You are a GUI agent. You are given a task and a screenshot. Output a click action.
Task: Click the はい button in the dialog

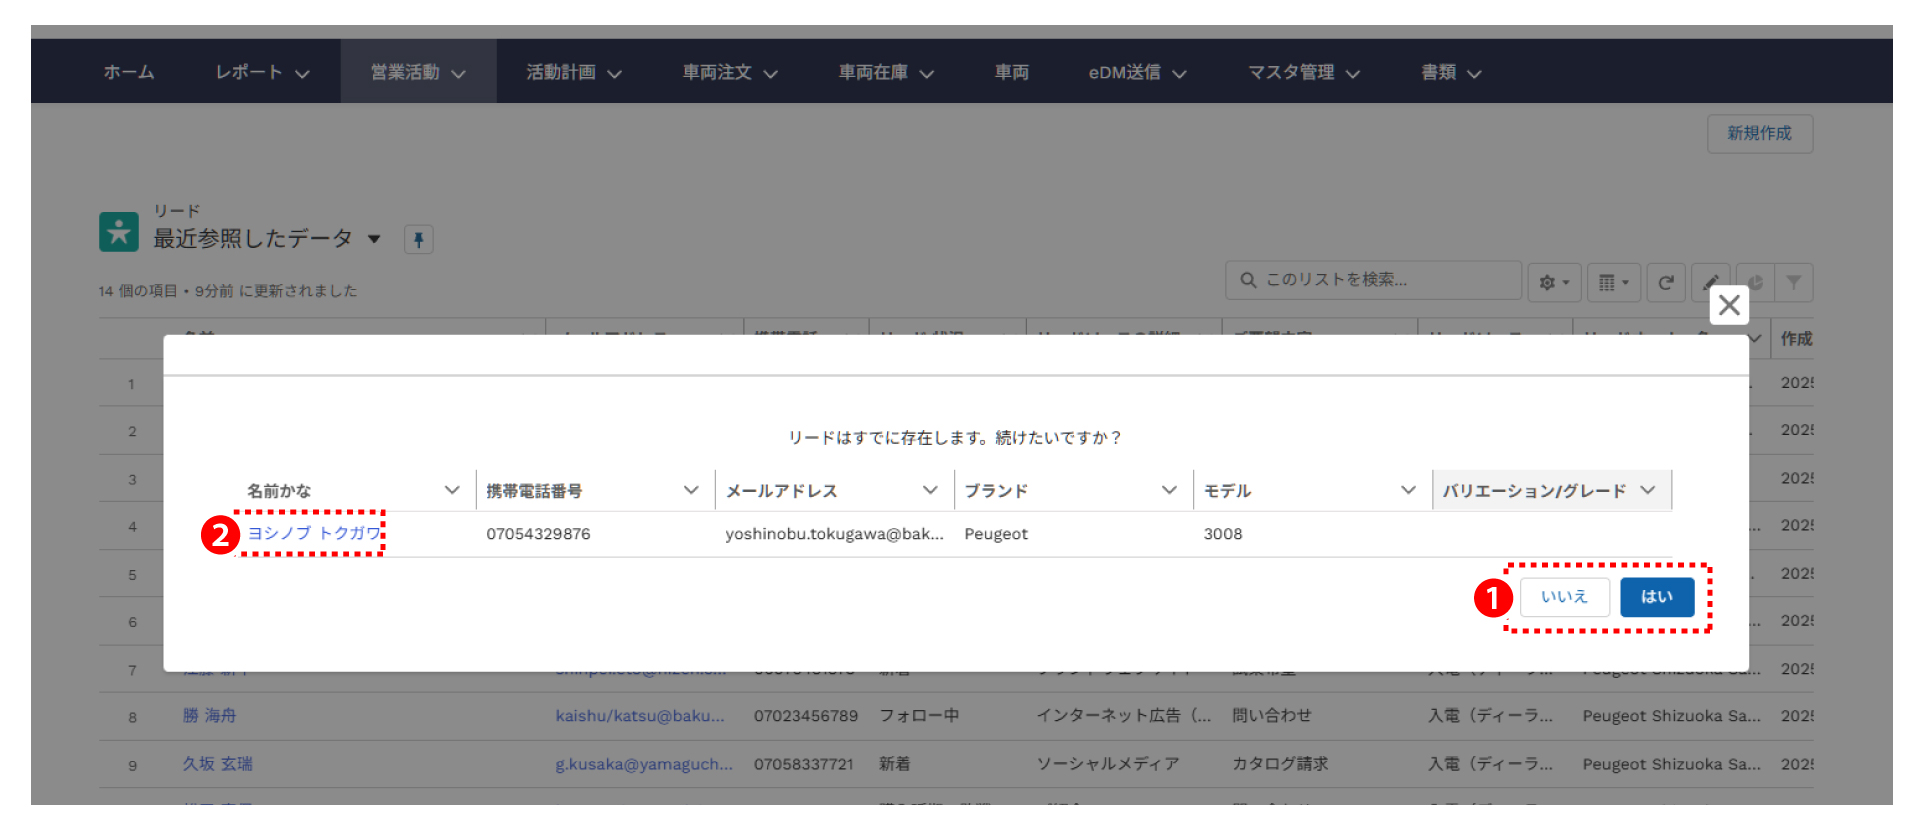click(x=1656, y=597)
